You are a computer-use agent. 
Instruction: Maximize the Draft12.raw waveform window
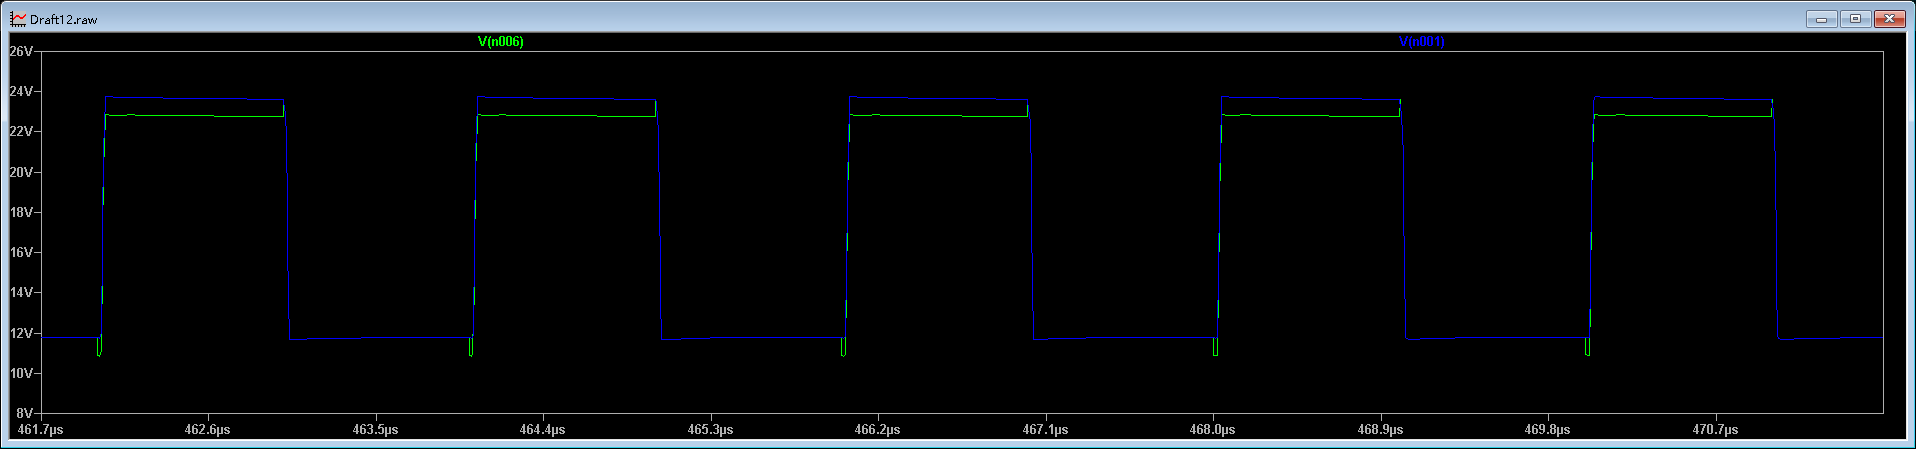coord(1855,19)
